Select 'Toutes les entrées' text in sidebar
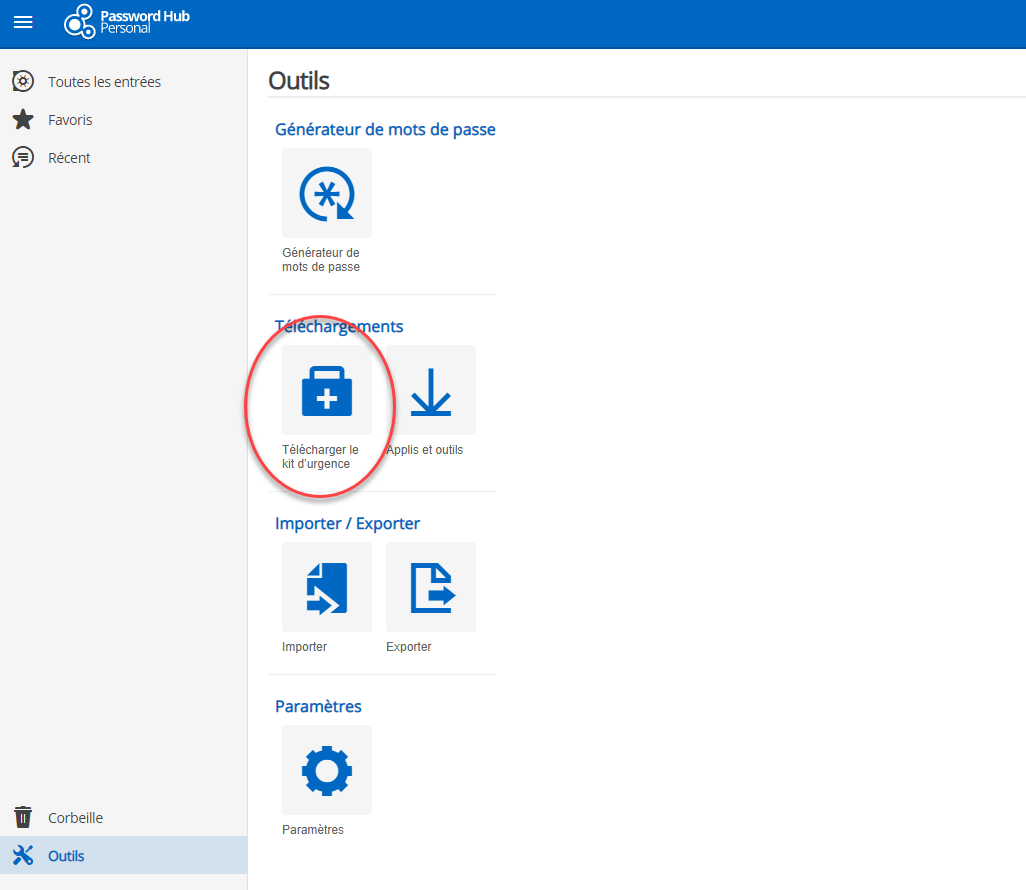 click(104, 82)
